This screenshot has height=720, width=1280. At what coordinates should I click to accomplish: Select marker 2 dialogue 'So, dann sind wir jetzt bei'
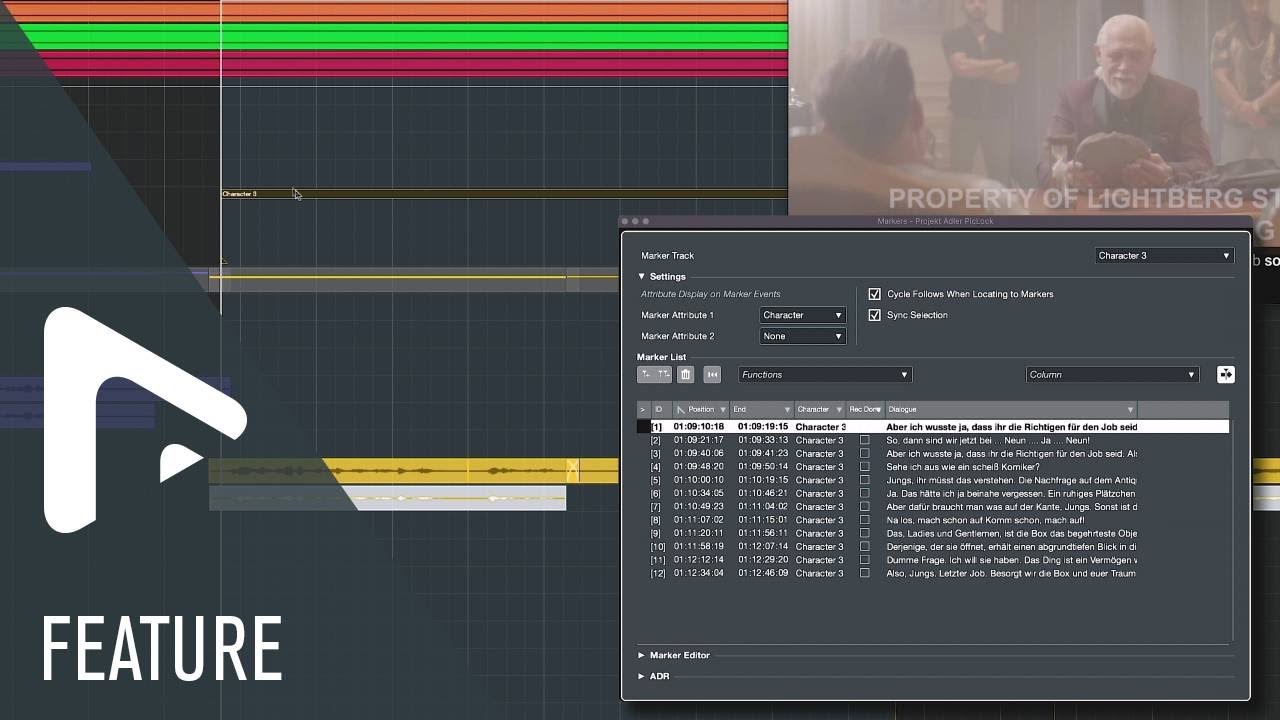[988, 440]
